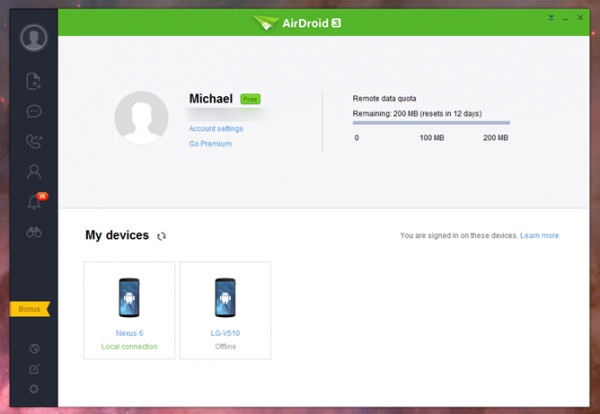Click the remote data quota progress bar

tap(431, 123)
